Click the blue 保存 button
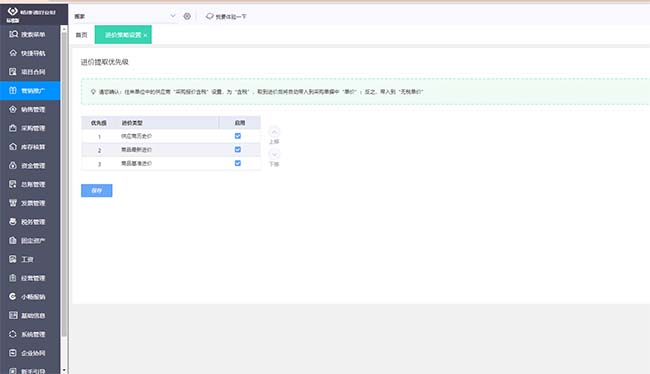The image size is (650, 374). [97, 190]
